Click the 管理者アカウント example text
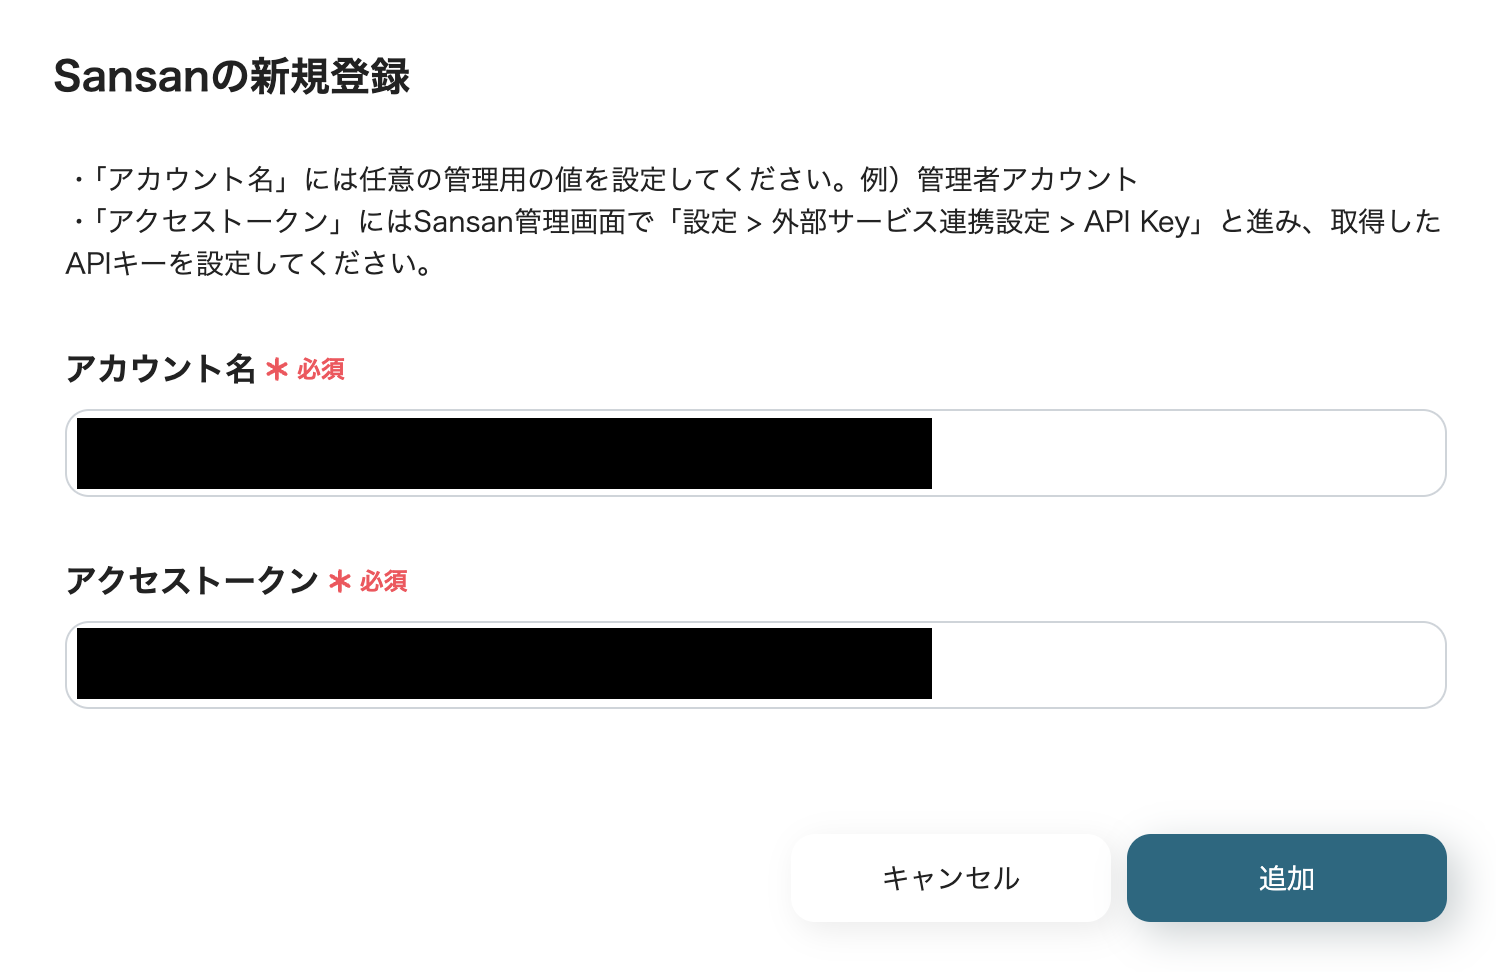 [1027, 180]
